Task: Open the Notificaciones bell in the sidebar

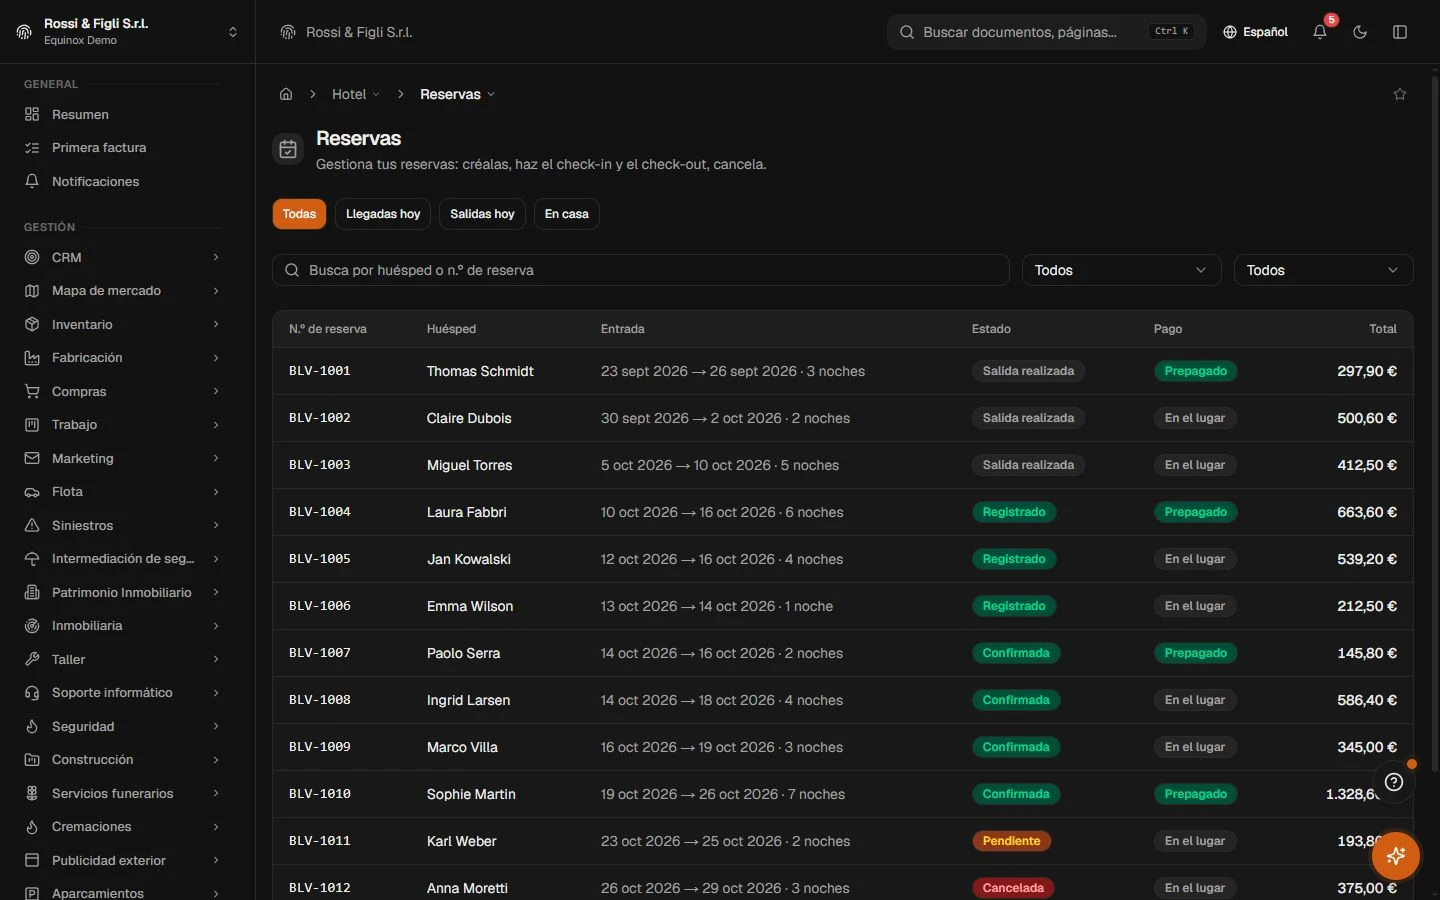Action: (32, 181)
